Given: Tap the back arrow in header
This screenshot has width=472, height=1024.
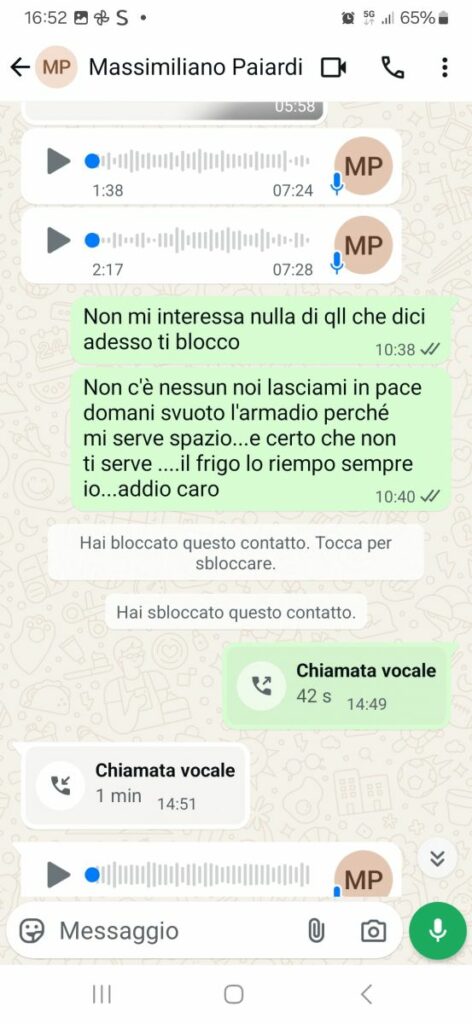Looking at the screenshot, I should 21,67.
